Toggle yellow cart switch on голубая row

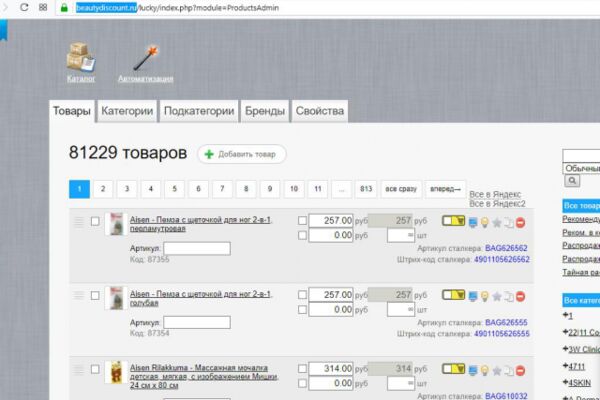click(x=453, y=295)
